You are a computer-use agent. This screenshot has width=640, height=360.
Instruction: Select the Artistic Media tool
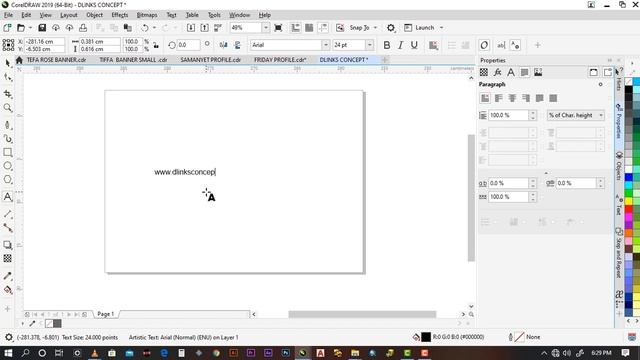tap(8, 138)
